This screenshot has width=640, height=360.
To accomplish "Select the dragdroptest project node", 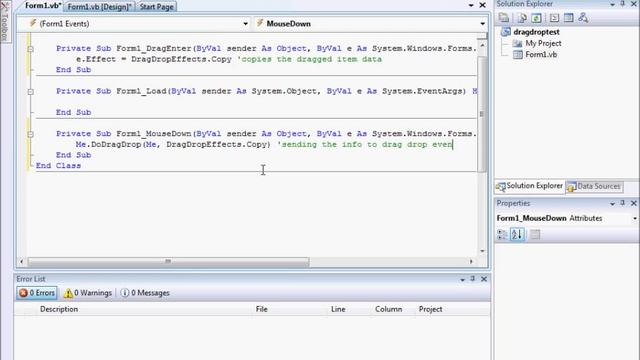I will pyautogui.click(x=536, y=32).
